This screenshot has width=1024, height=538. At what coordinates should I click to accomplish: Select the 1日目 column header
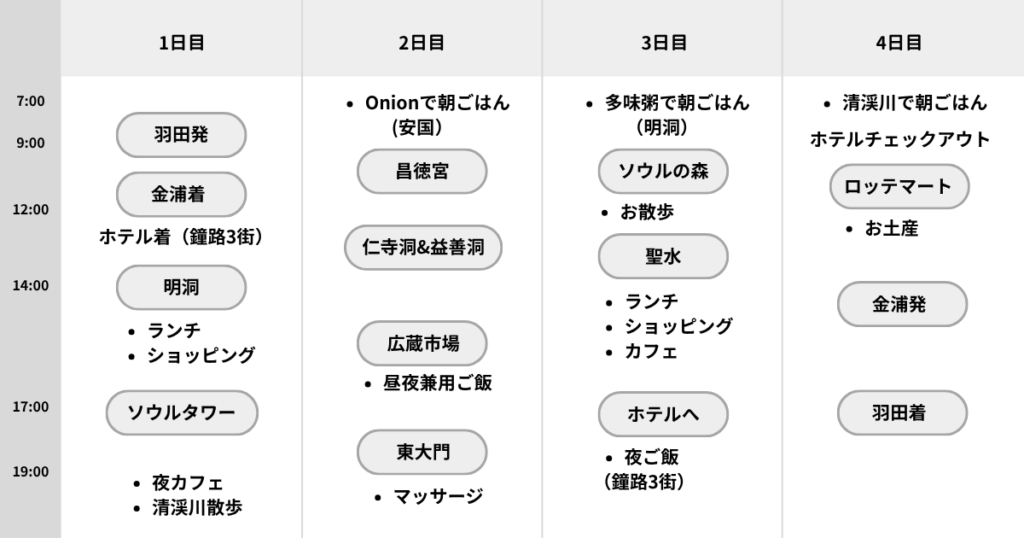(x=181, y=43)
